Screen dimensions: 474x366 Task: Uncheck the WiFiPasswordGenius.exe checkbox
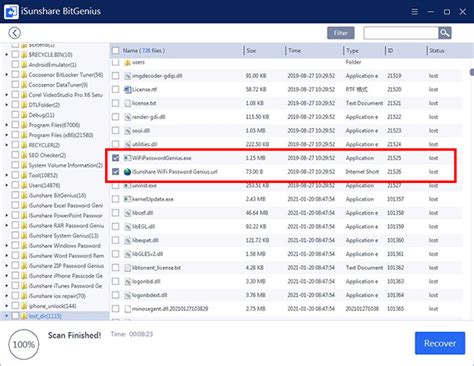115,158
